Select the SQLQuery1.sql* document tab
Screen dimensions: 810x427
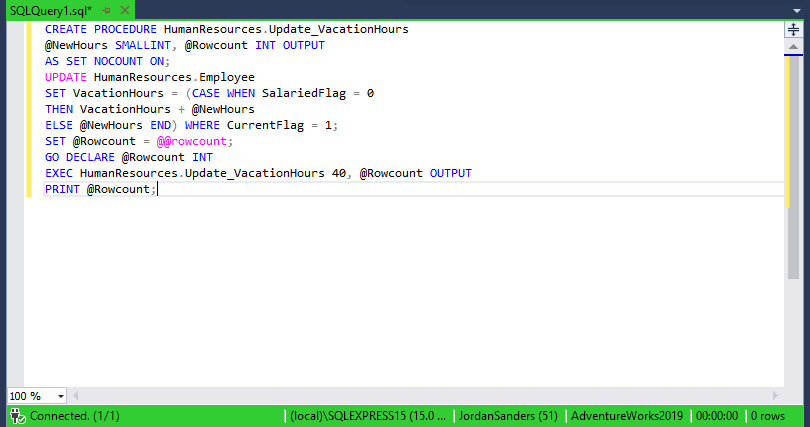51,10
